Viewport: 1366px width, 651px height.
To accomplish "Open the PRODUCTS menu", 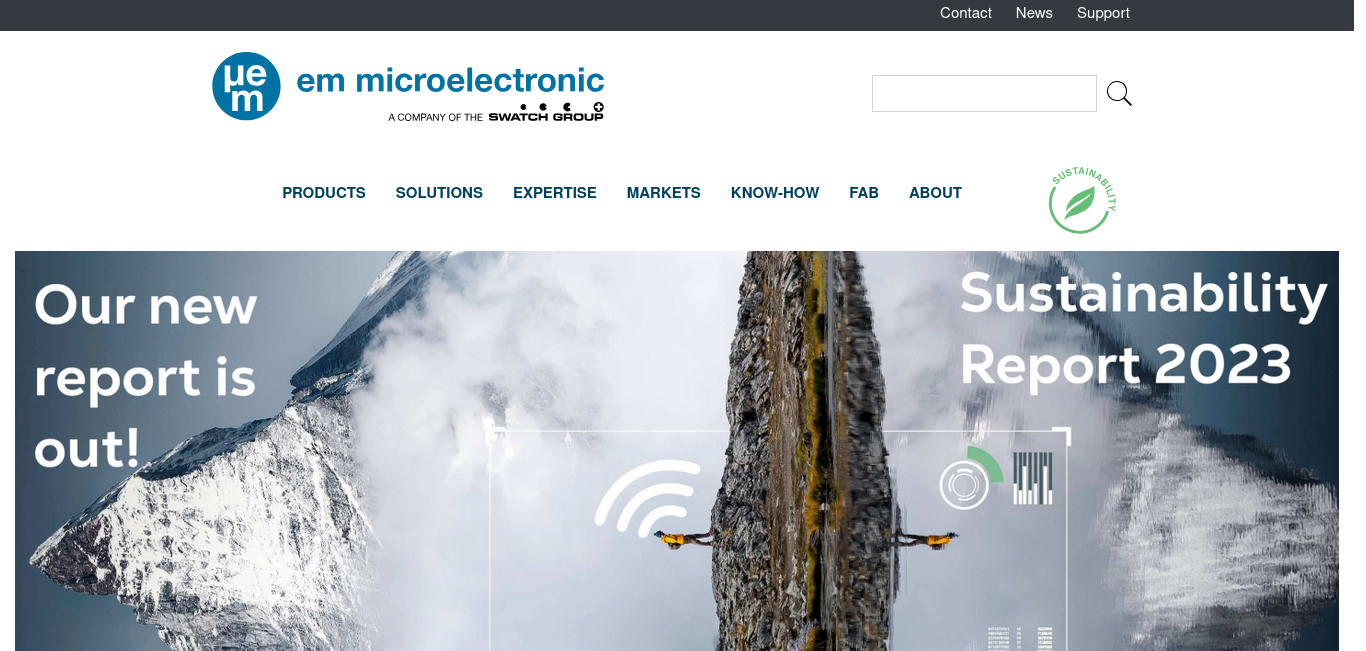I will tap(324, 193).
